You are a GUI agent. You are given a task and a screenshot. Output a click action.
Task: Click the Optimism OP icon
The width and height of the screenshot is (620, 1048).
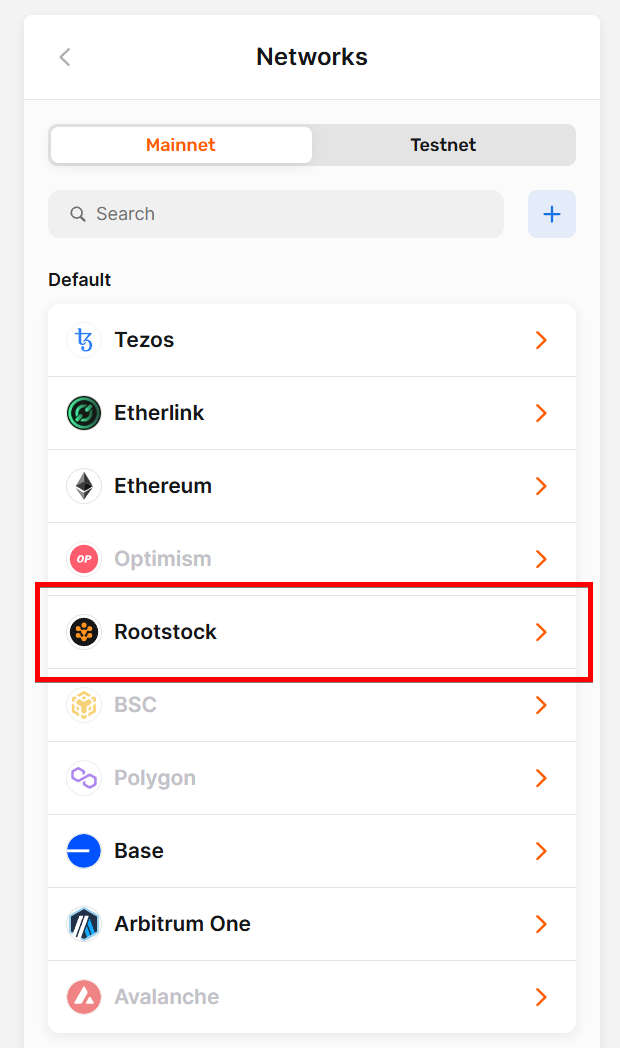[84, 559]
